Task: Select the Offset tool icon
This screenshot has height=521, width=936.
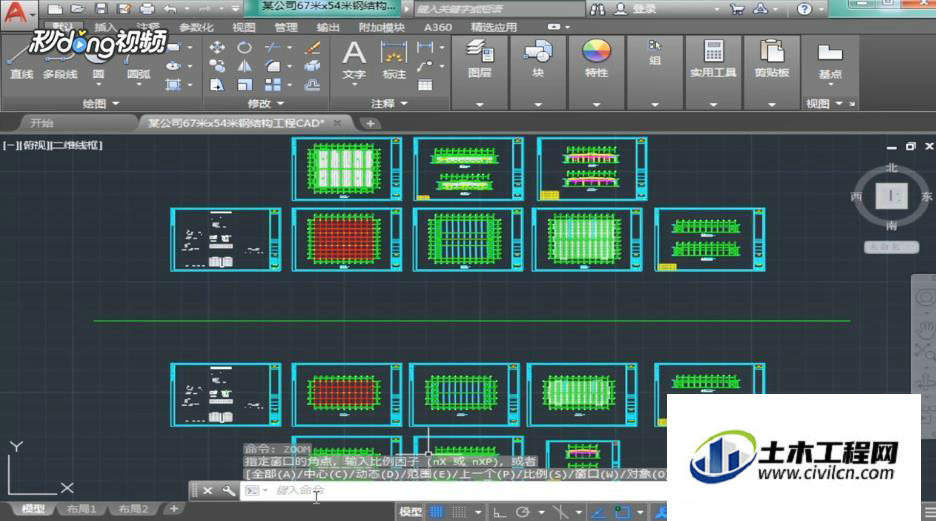Action: (312, 85)
